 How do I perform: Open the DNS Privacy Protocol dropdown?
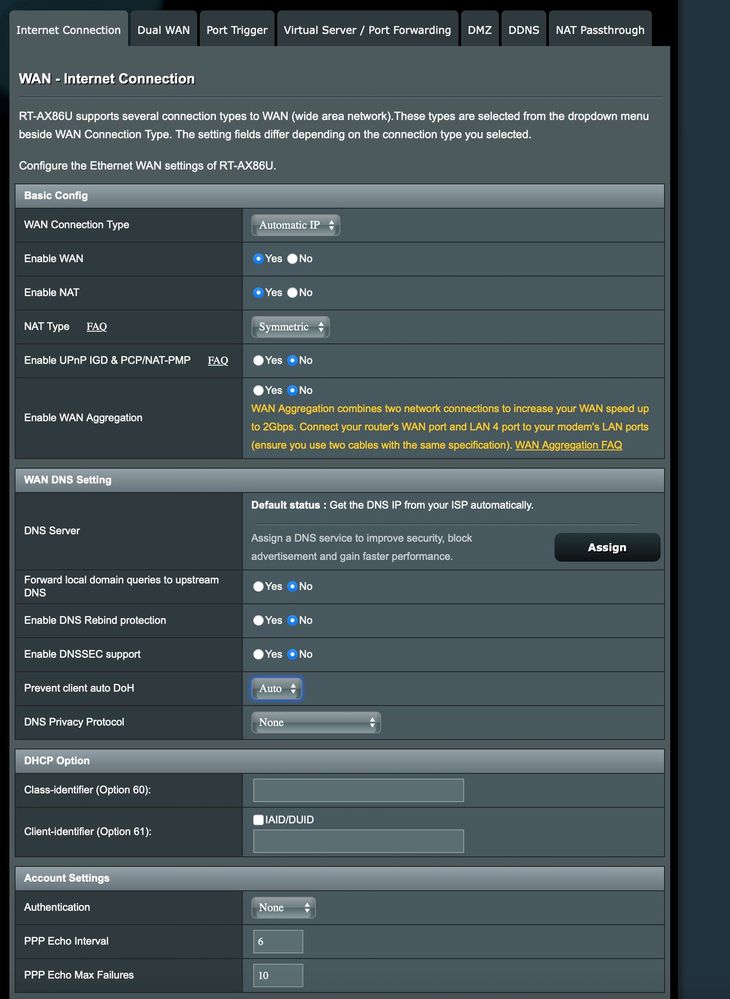316,722
